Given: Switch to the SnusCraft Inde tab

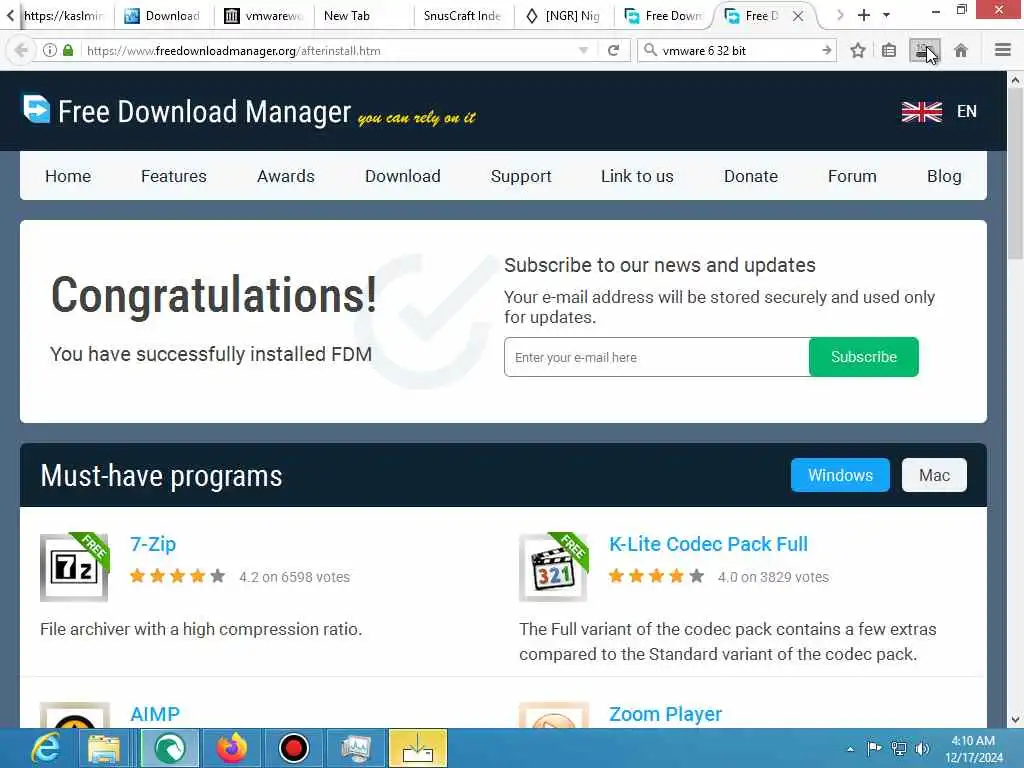Looking at the screenshot, I should pyautogui.click(x=463, y=16).
